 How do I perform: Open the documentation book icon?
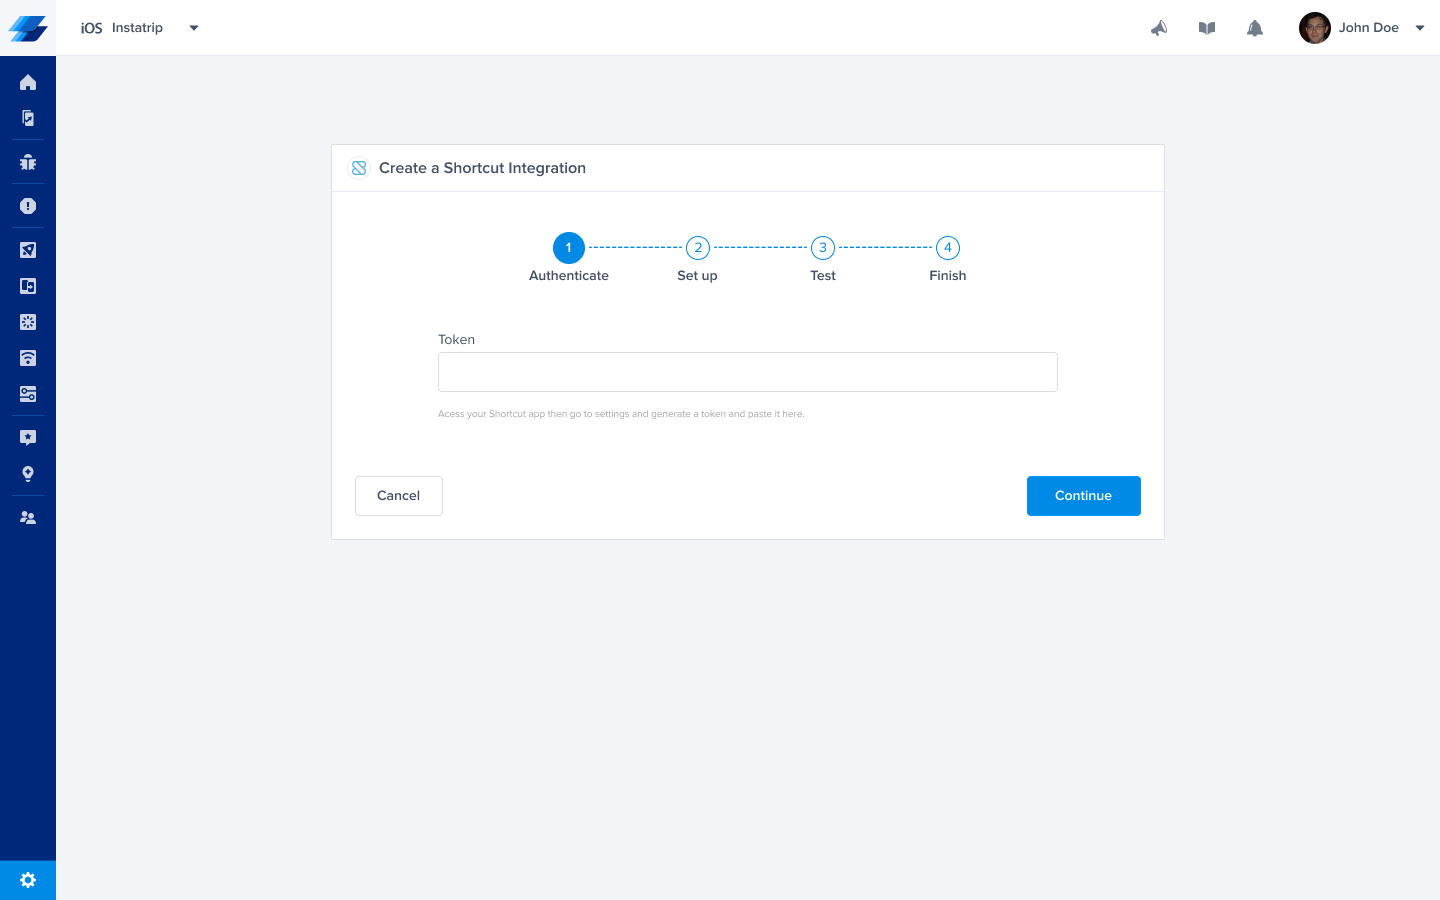click(1207, 28)
